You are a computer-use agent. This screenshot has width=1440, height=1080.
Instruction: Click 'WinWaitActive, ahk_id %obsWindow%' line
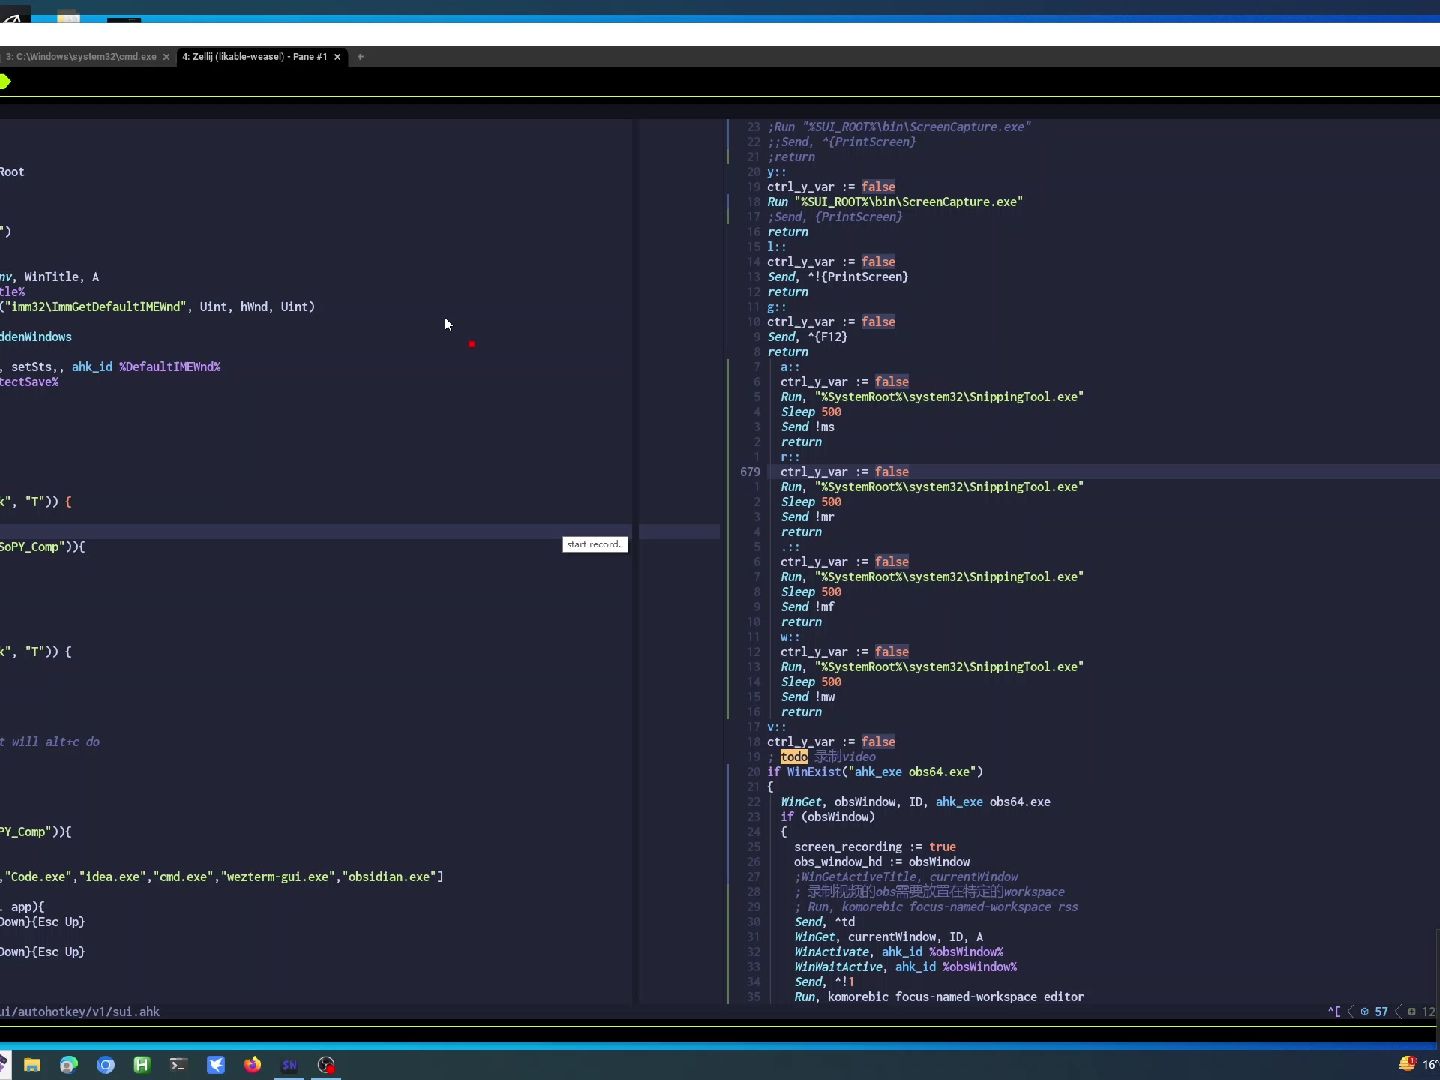tap(906, 967)
